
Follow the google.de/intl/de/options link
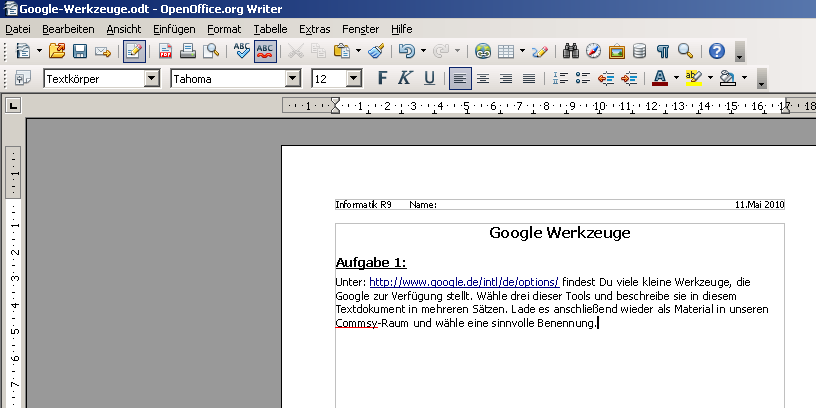[464, 282]
